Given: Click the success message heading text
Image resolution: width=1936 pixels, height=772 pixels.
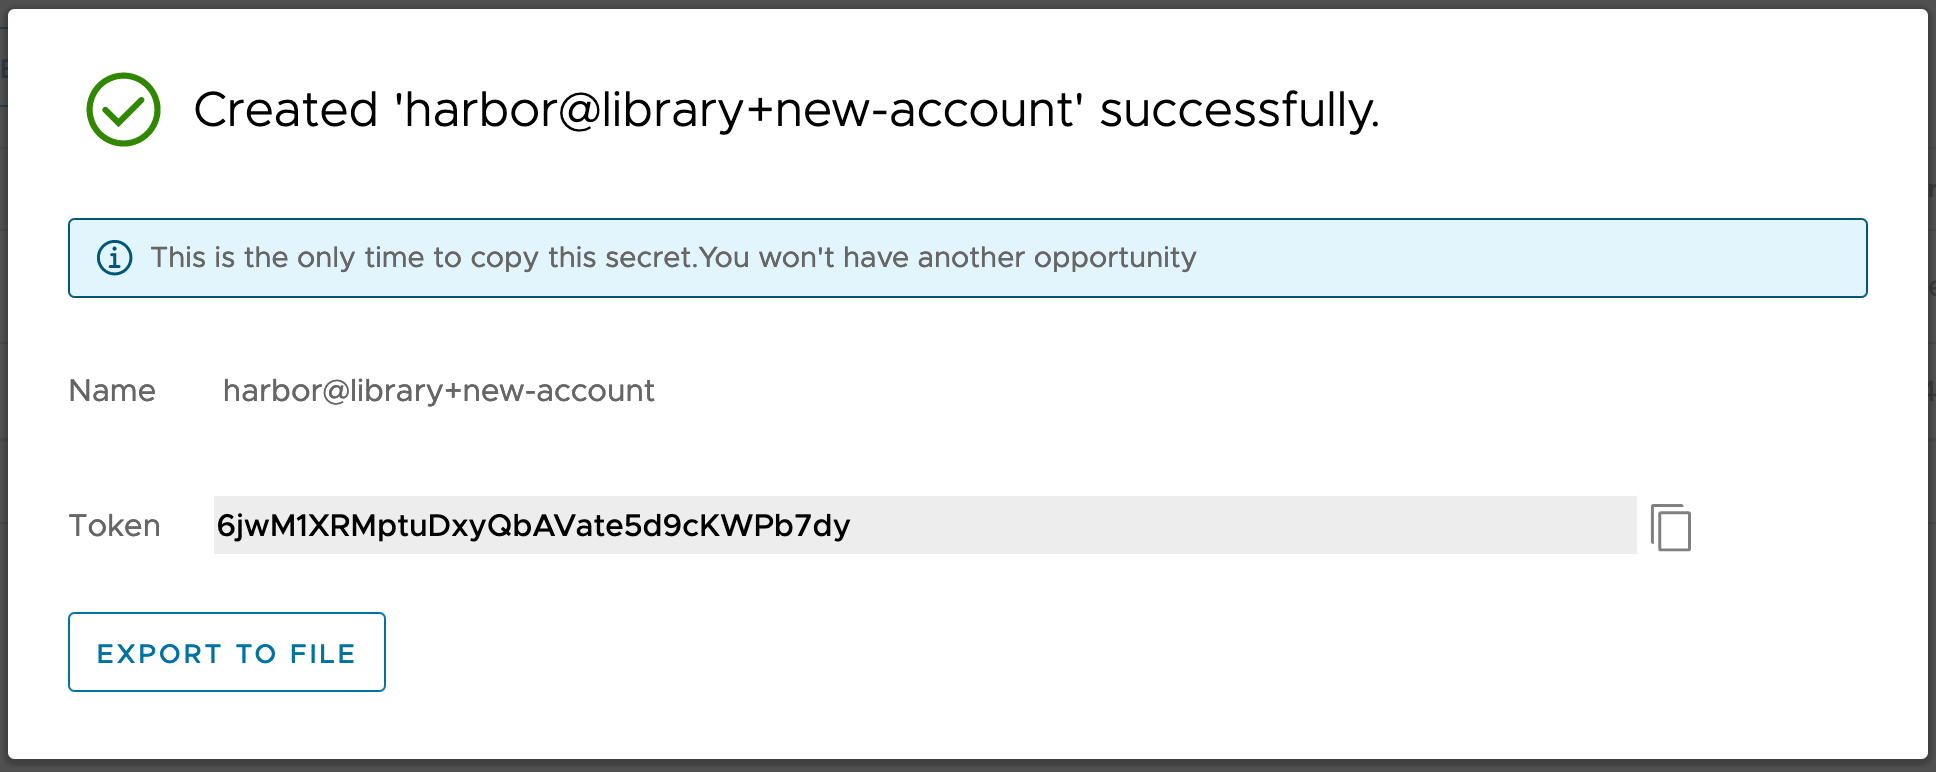Looking at the screenshot, I should 788,110.
